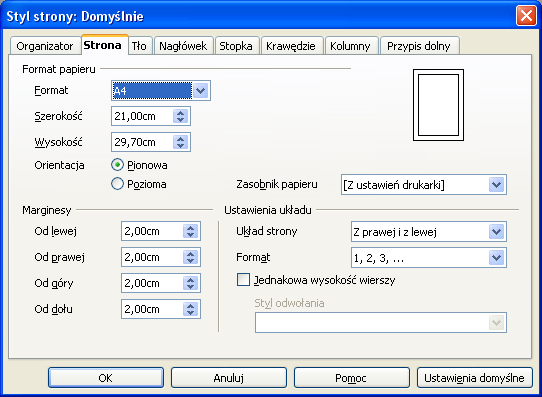
Task: Decrease Od góry margin with down arrow
Action: tap(190, 286)
